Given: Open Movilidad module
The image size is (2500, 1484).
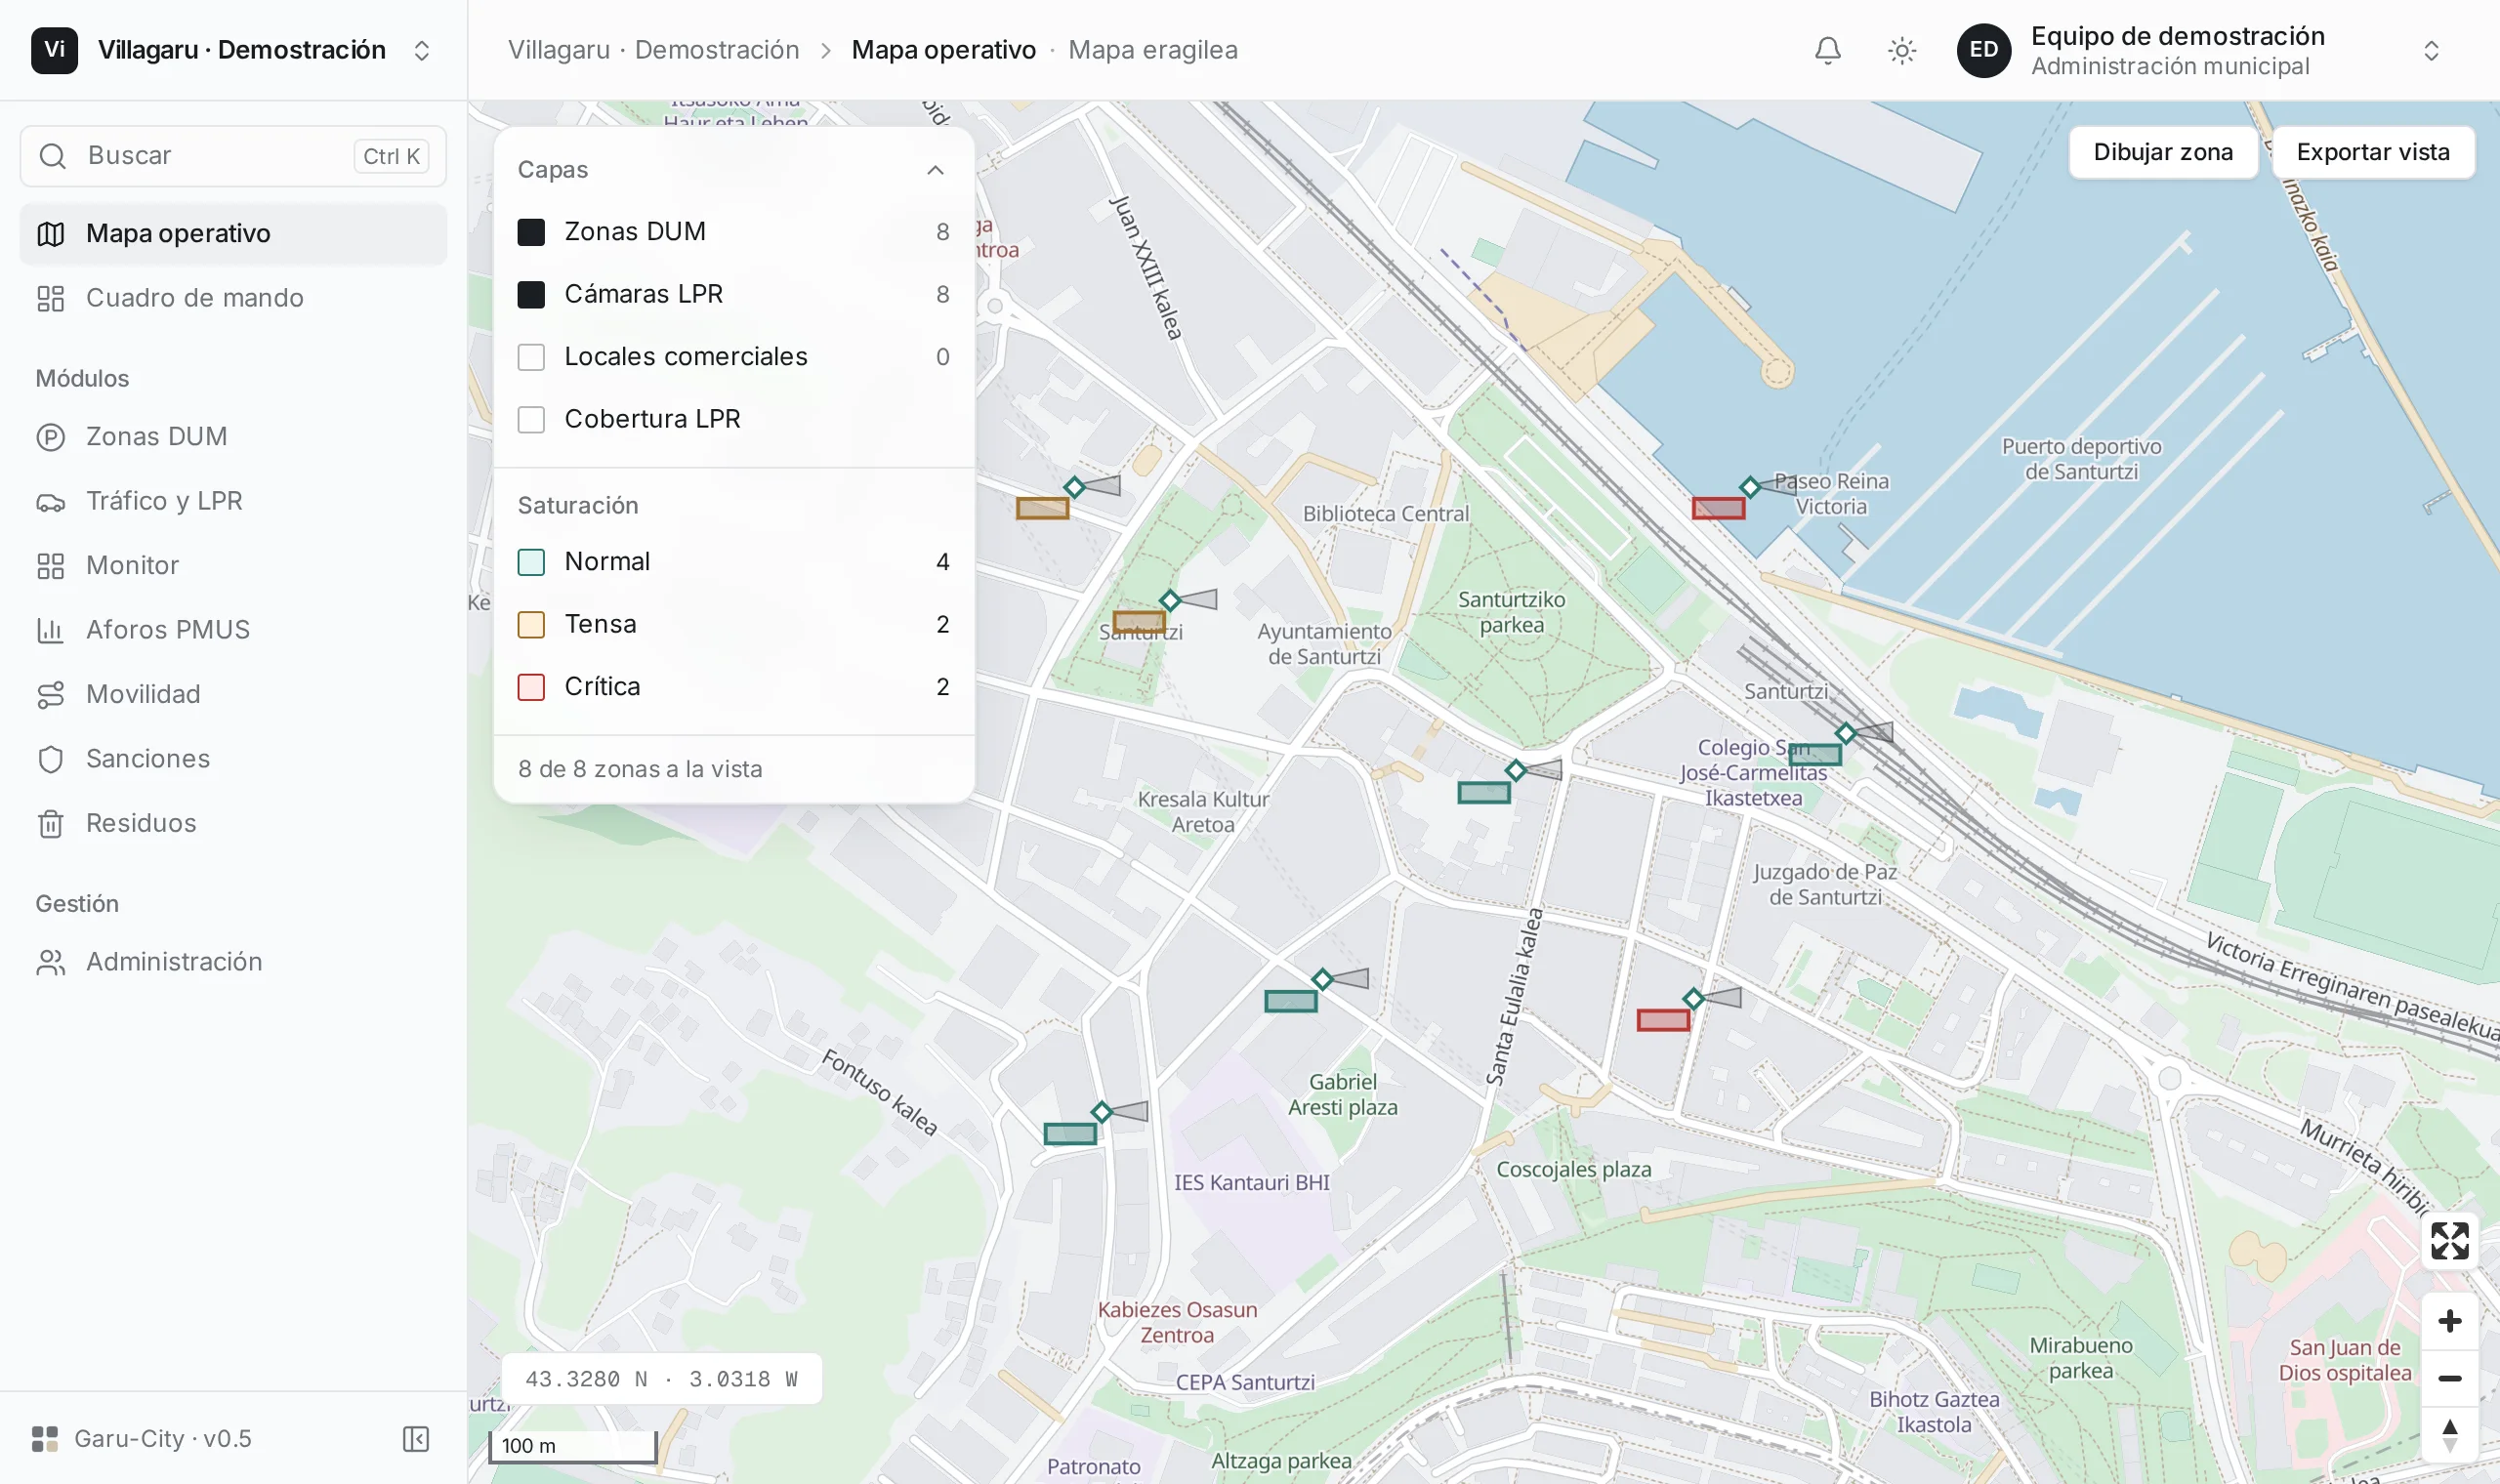Looking at the screenshot, I should [234, 694].
